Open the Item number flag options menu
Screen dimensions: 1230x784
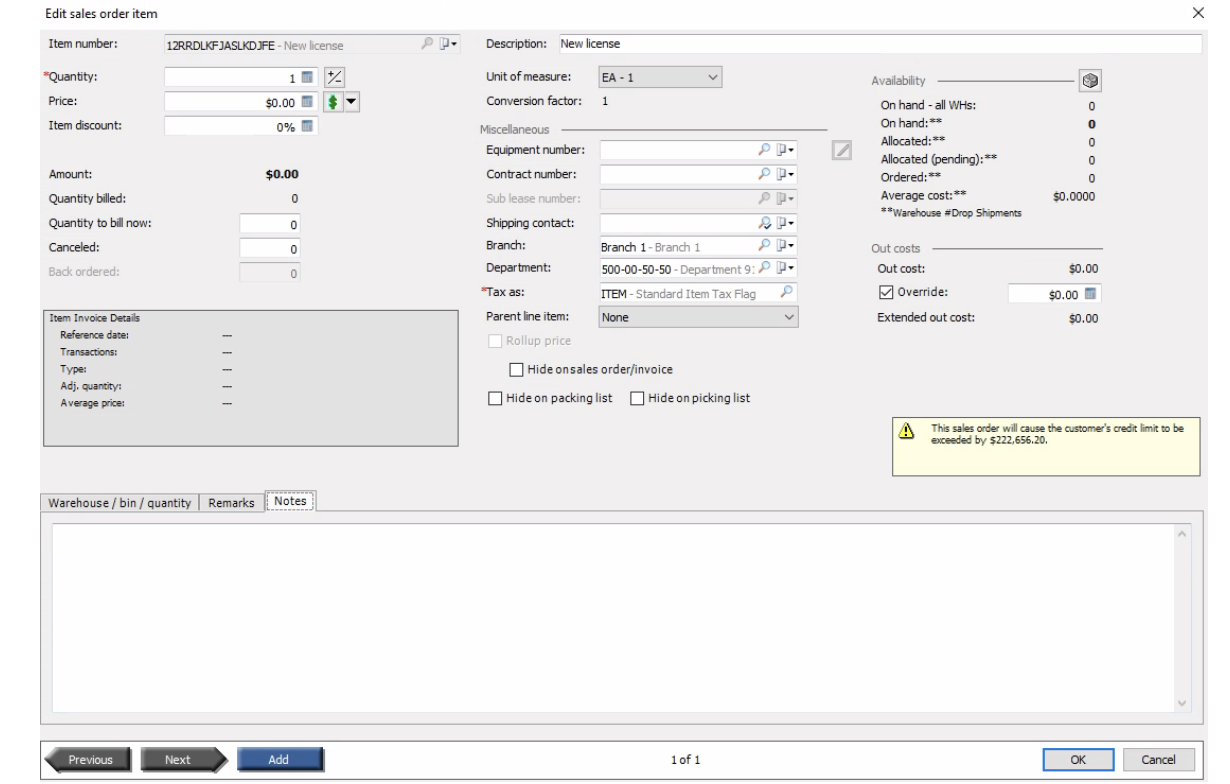pyautogui.click(x=448, y=44)
